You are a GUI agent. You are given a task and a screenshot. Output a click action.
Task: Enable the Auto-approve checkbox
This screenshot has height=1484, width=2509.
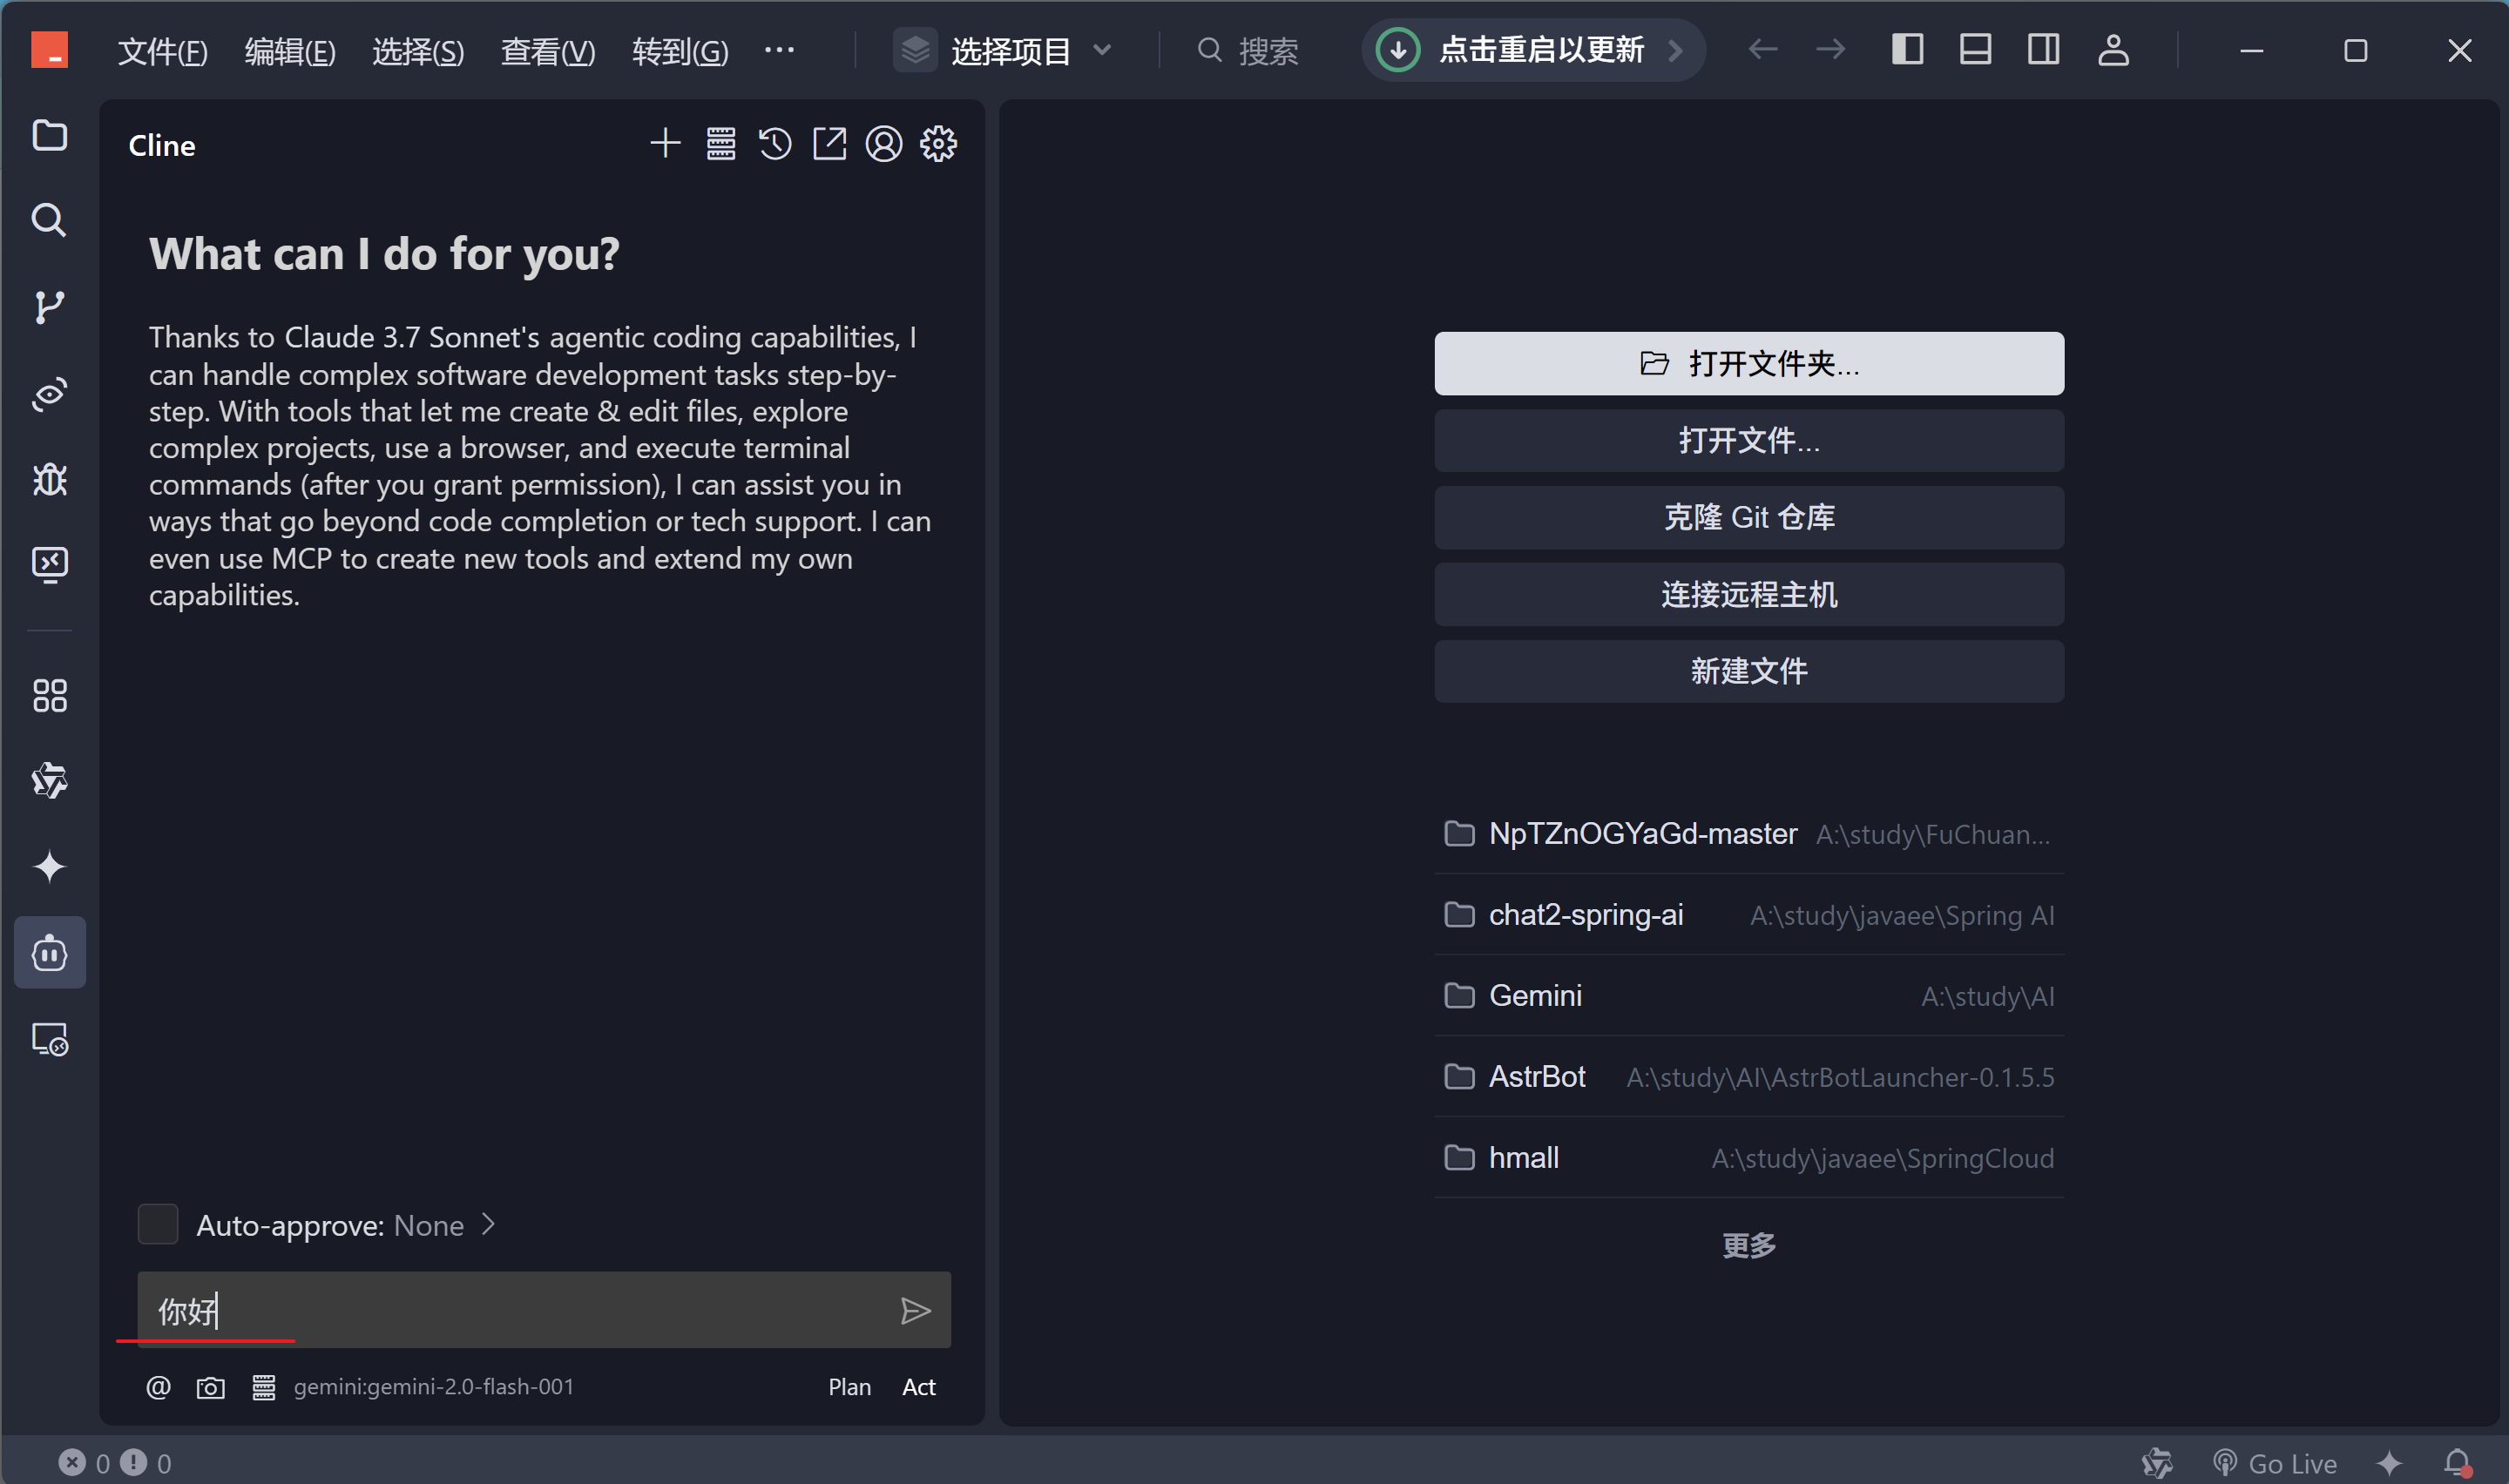(158, 1225)
